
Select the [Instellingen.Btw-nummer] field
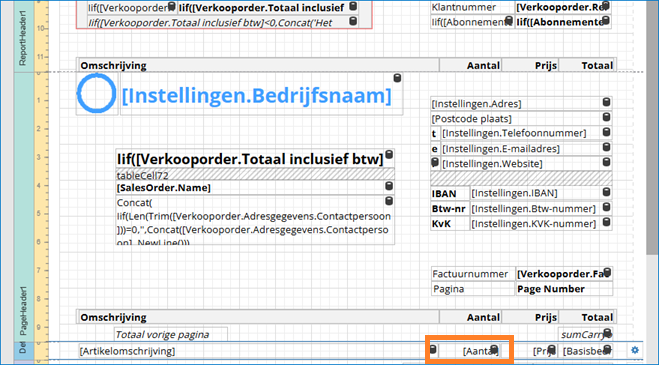[540, 209]
